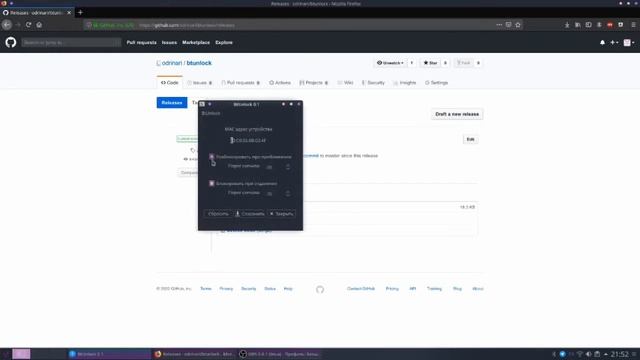
Task: Toggle lock-on-leaving checkbox in Btunlock
Action: (x=211, y=184)
